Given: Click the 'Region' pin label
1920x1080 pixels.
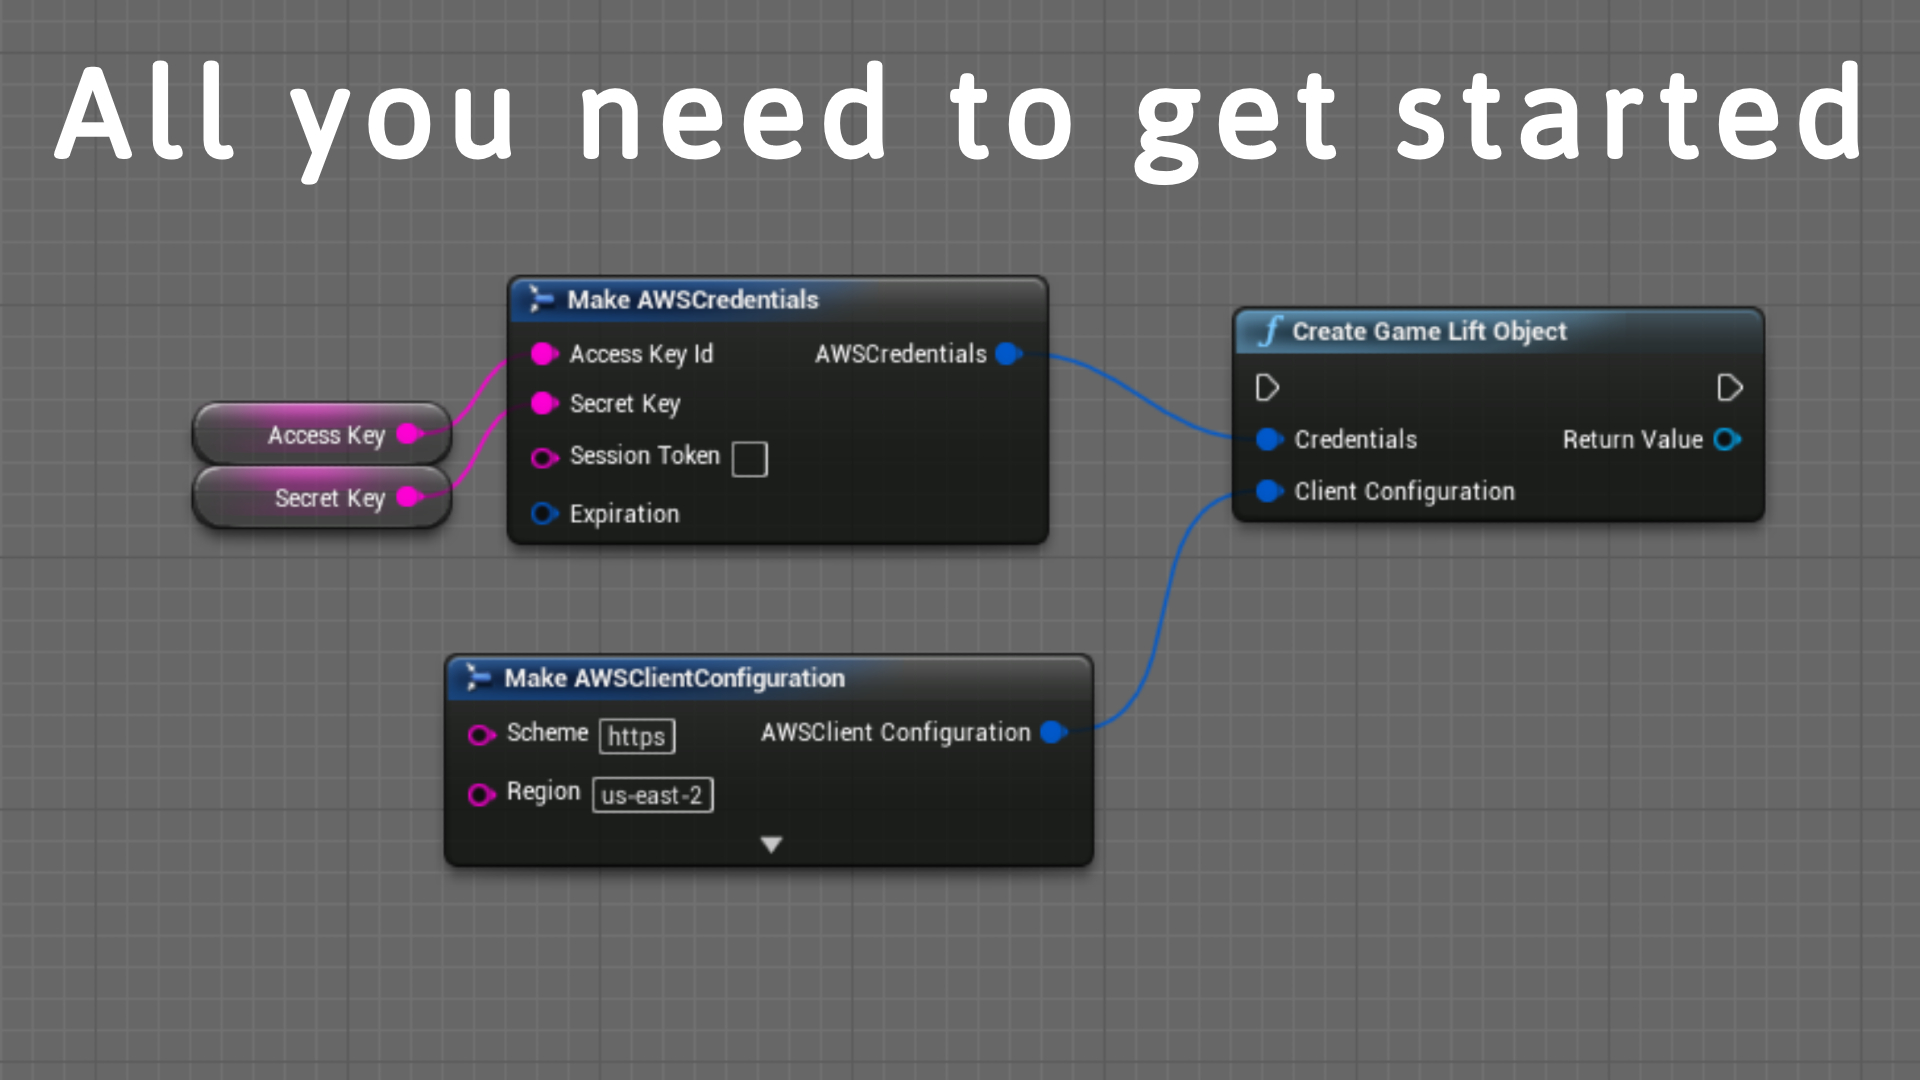Looking at the screenshot, I should [x=543, y=791].
